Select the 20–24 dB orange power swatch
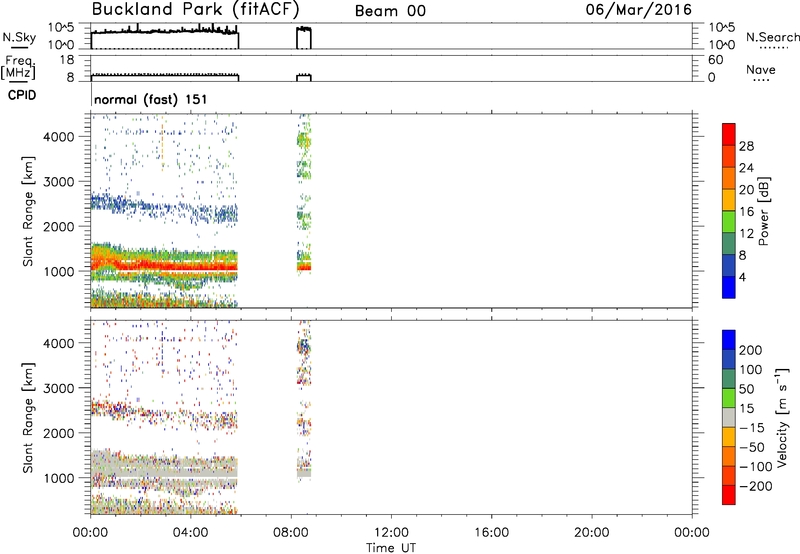The image size is (800, 554). 729,178
